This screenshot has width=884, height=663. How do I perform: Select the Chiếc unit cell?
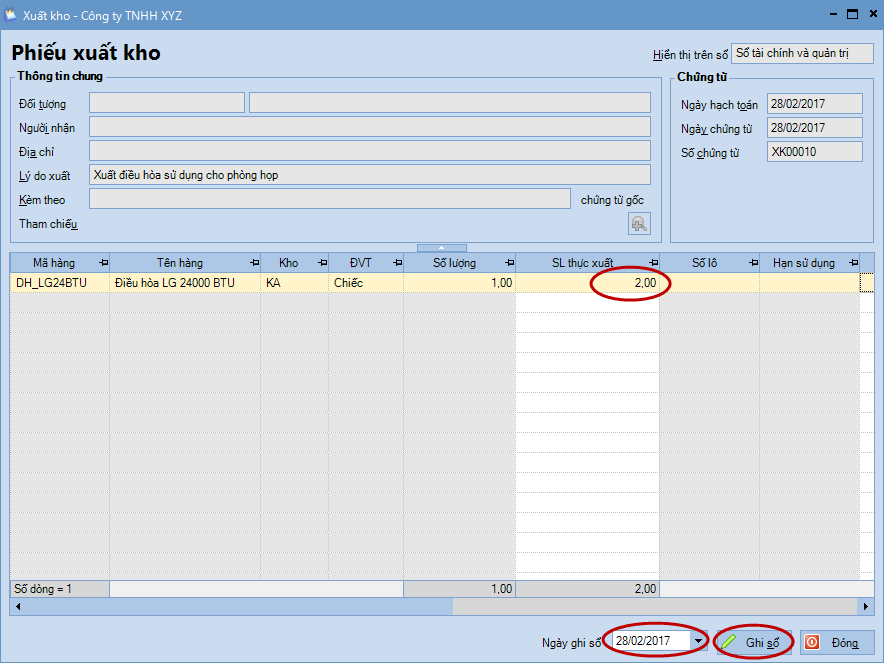click(x=366, y=282)
